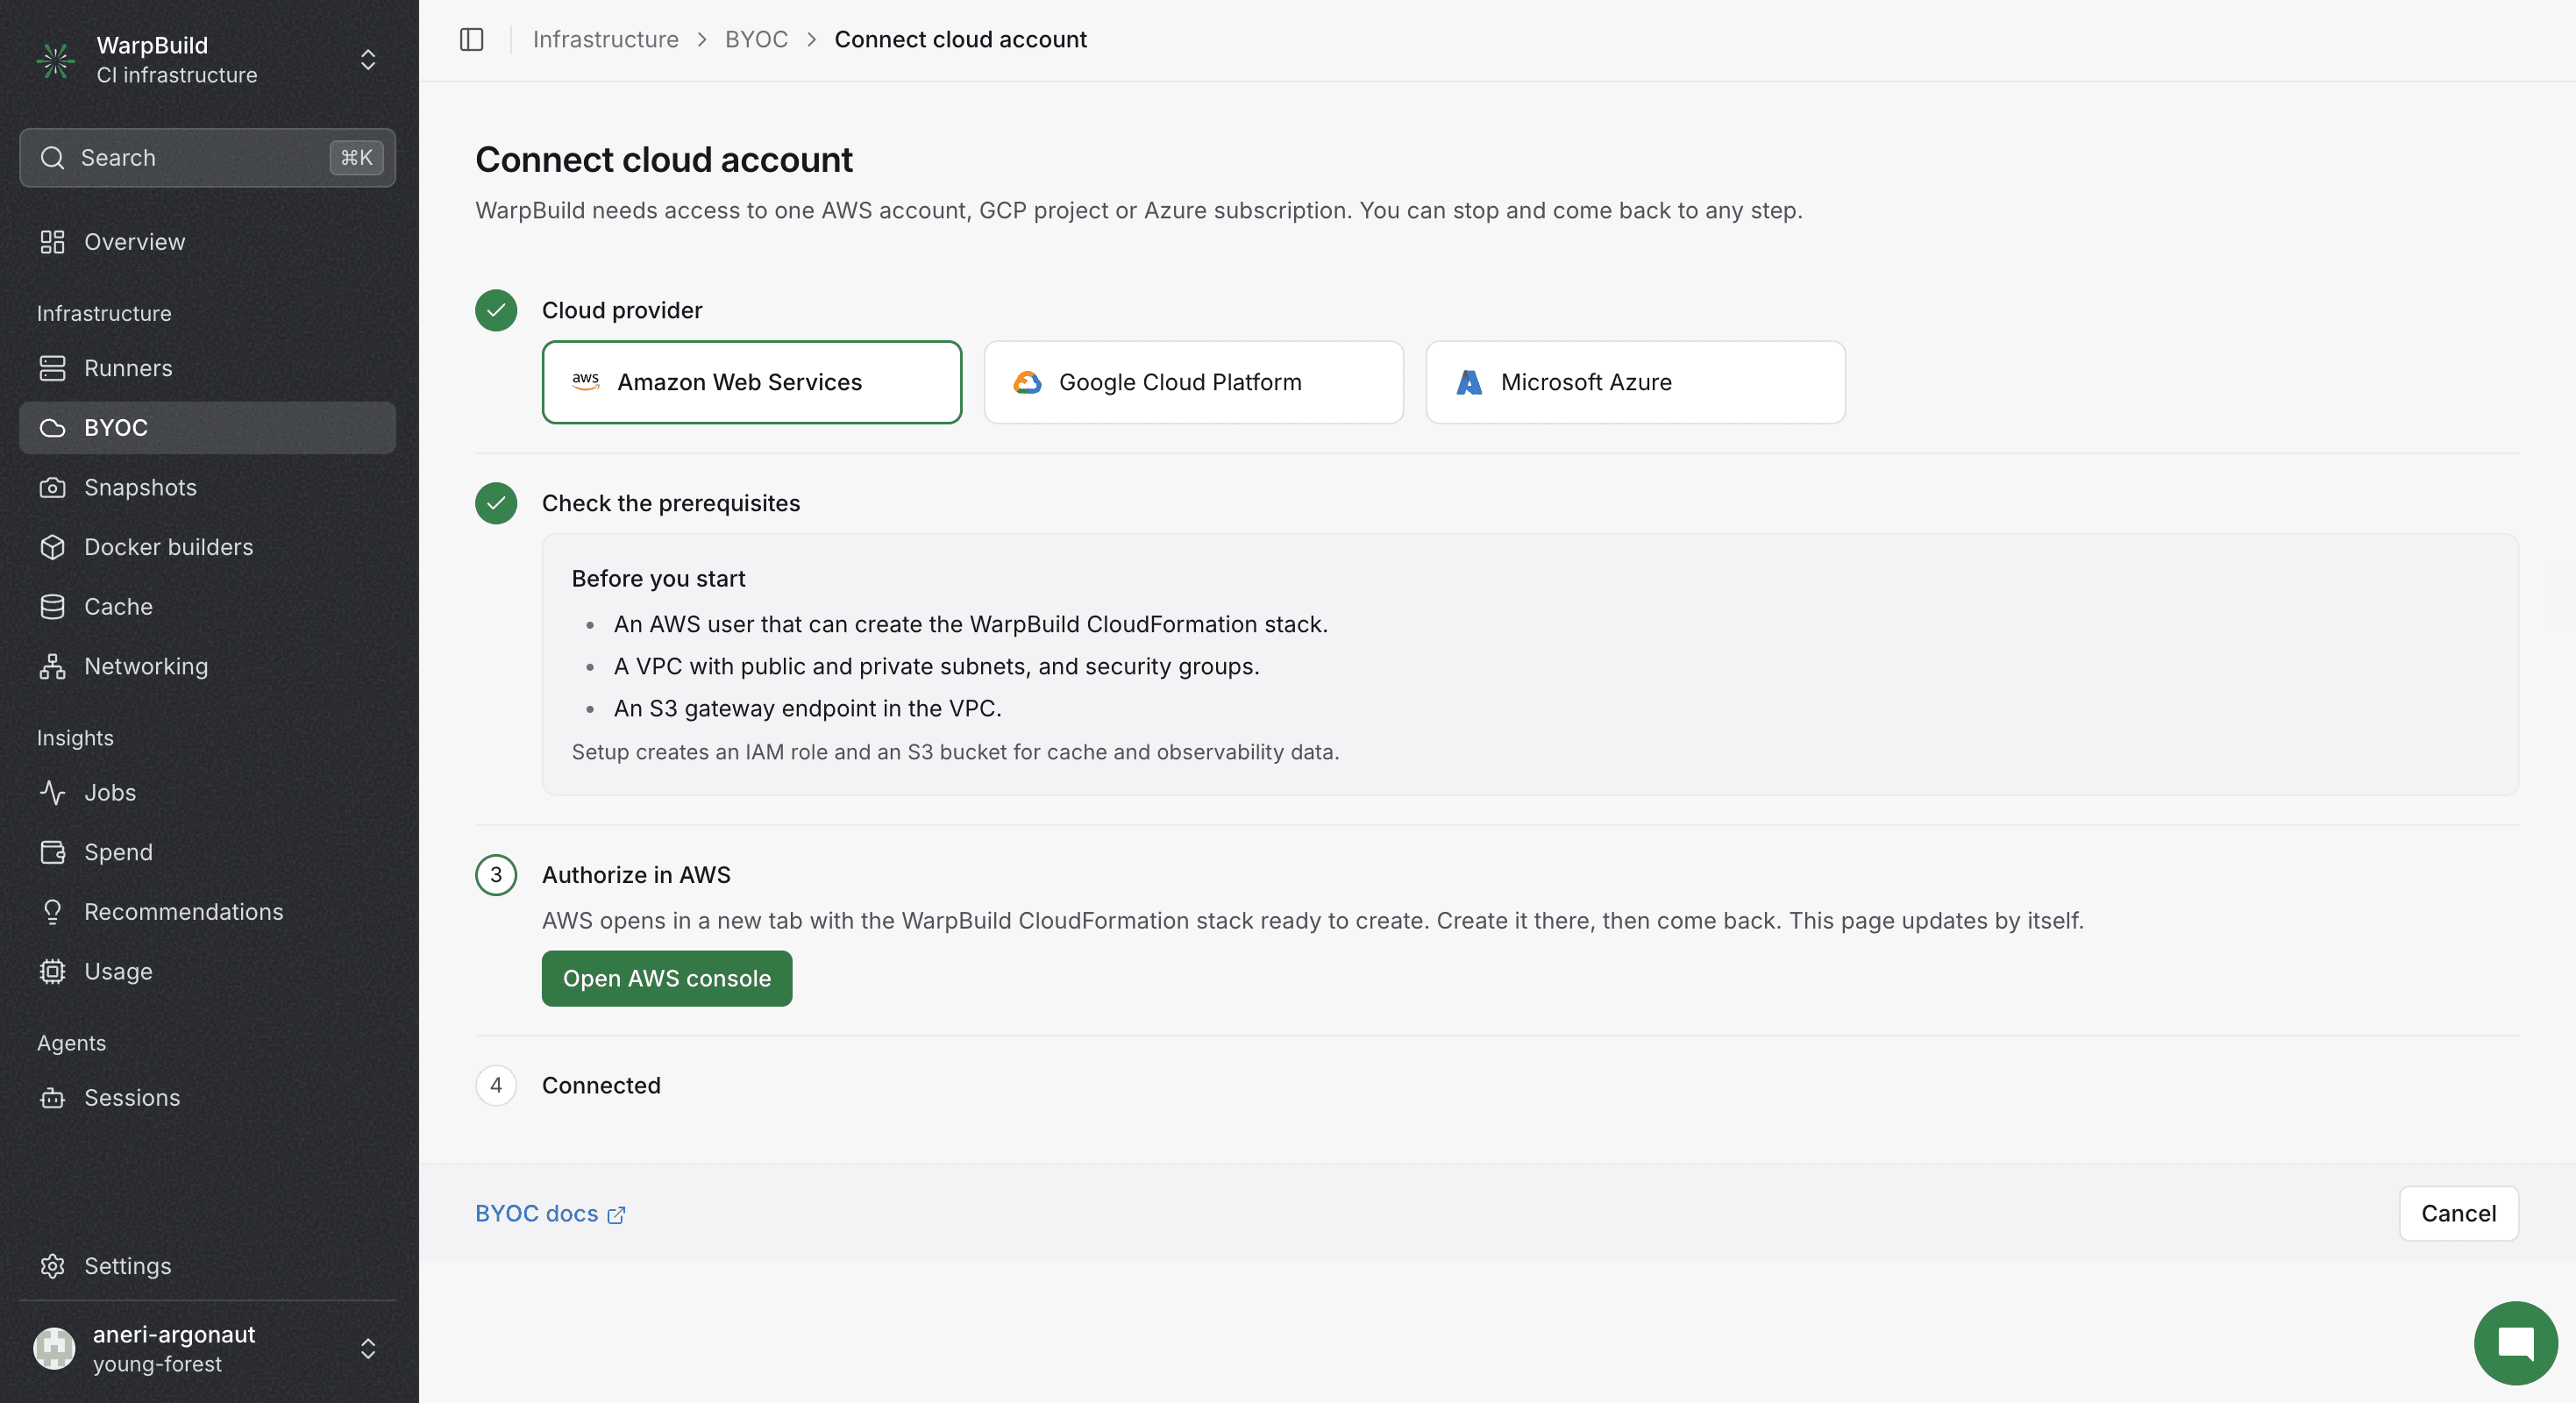2576x1403 pixels.
Task: Click the WarpBuild logo icon
Action: click(x=55, y=60)
